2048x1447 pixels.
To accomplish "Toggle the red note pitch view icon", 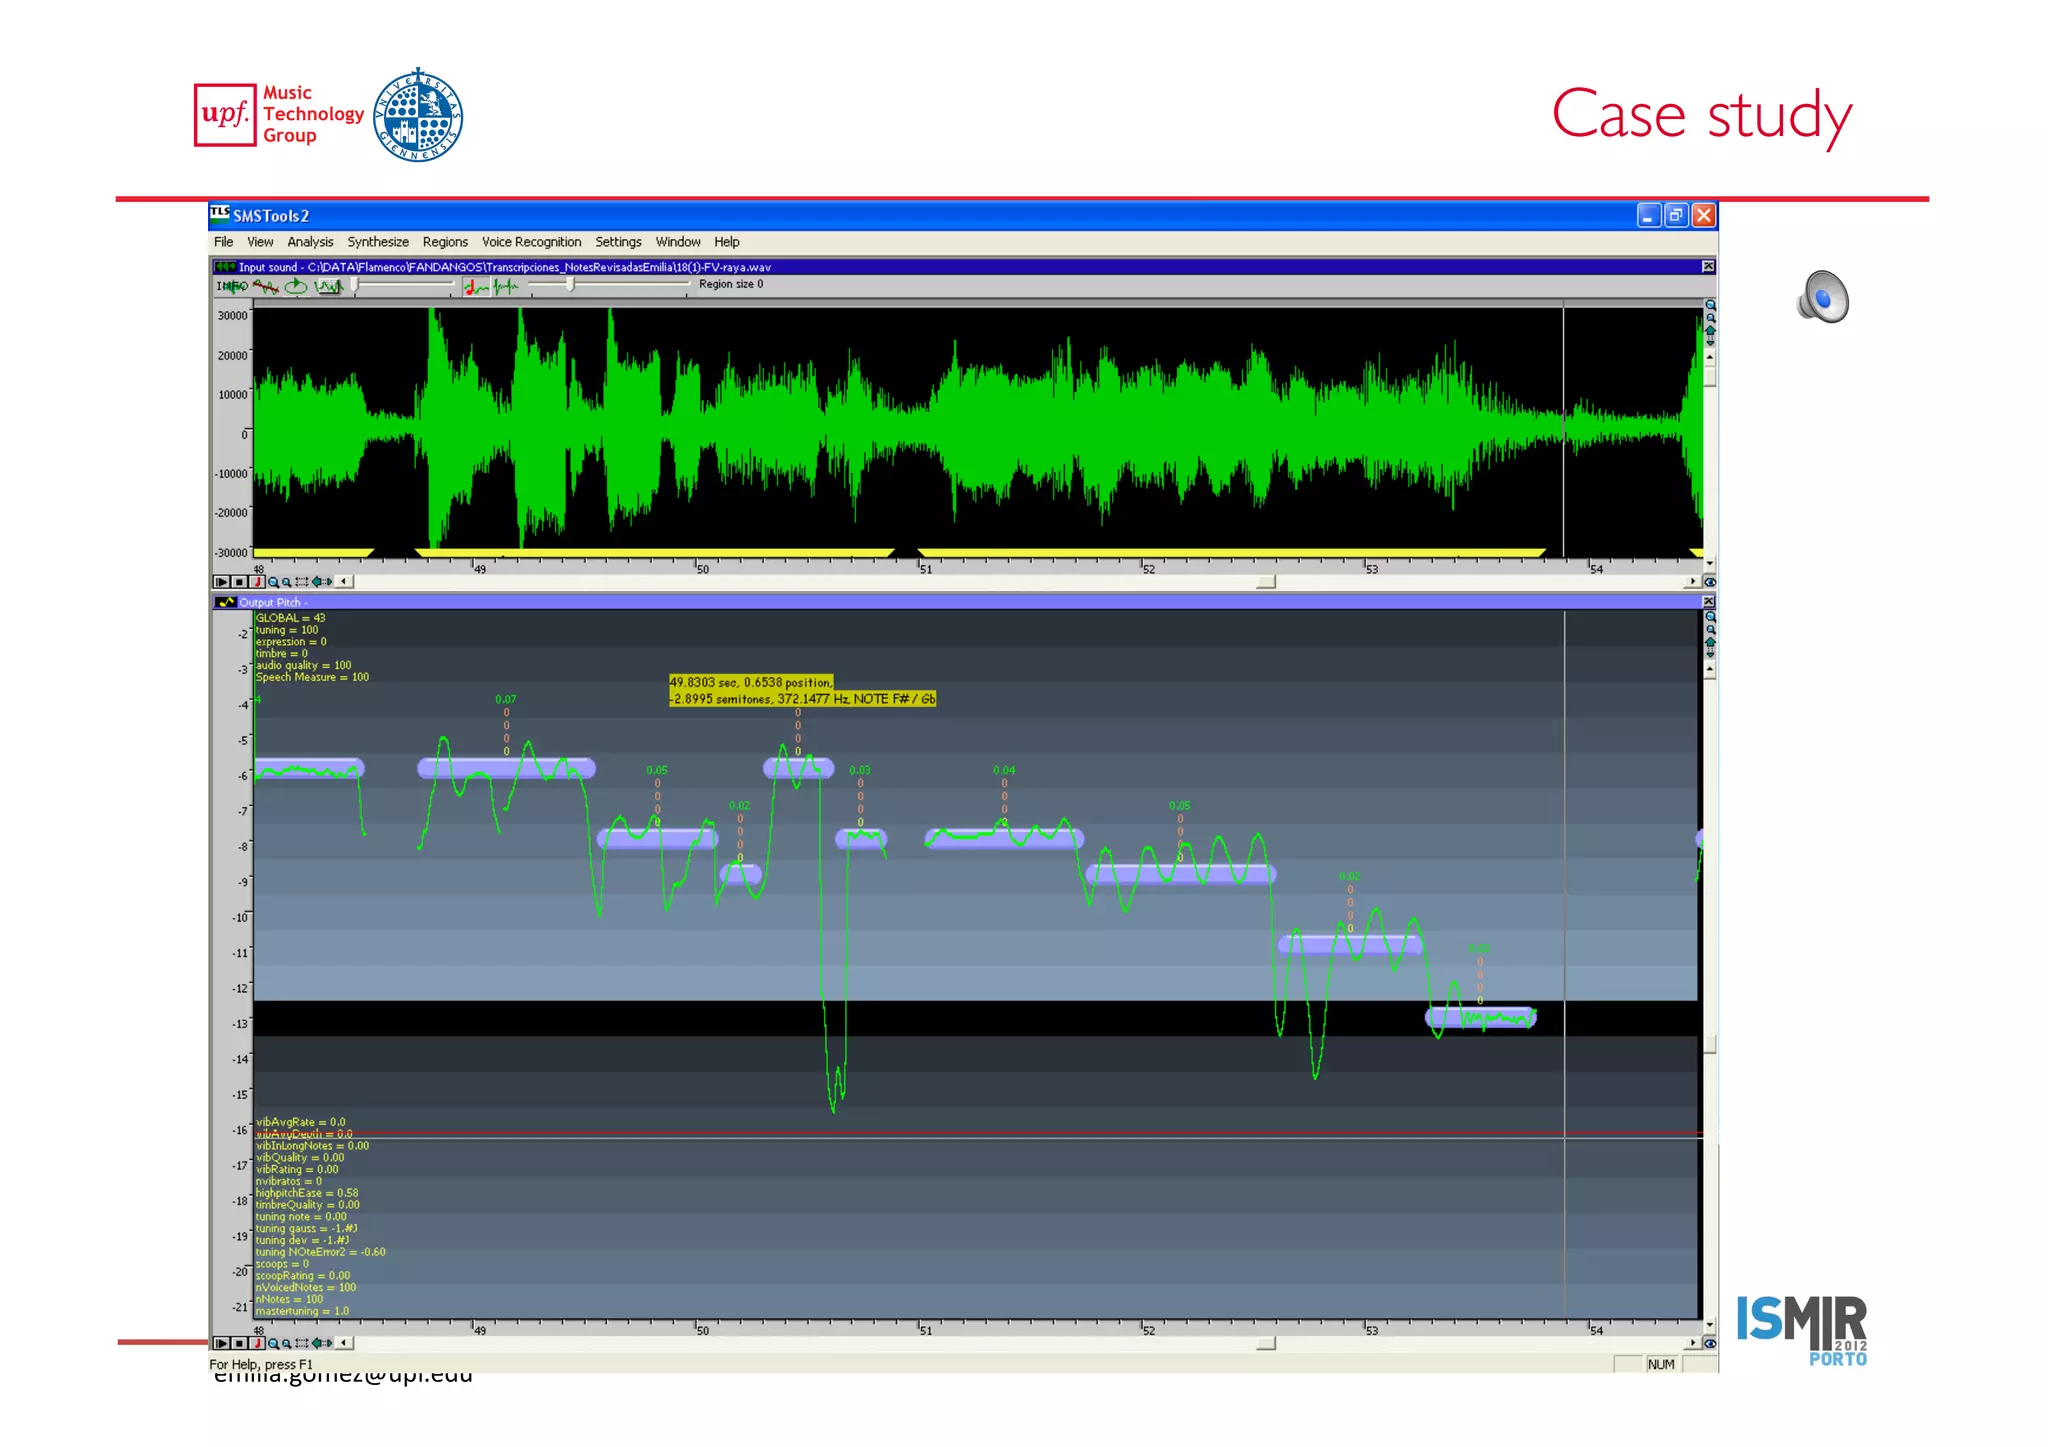I will pos(476,287).
